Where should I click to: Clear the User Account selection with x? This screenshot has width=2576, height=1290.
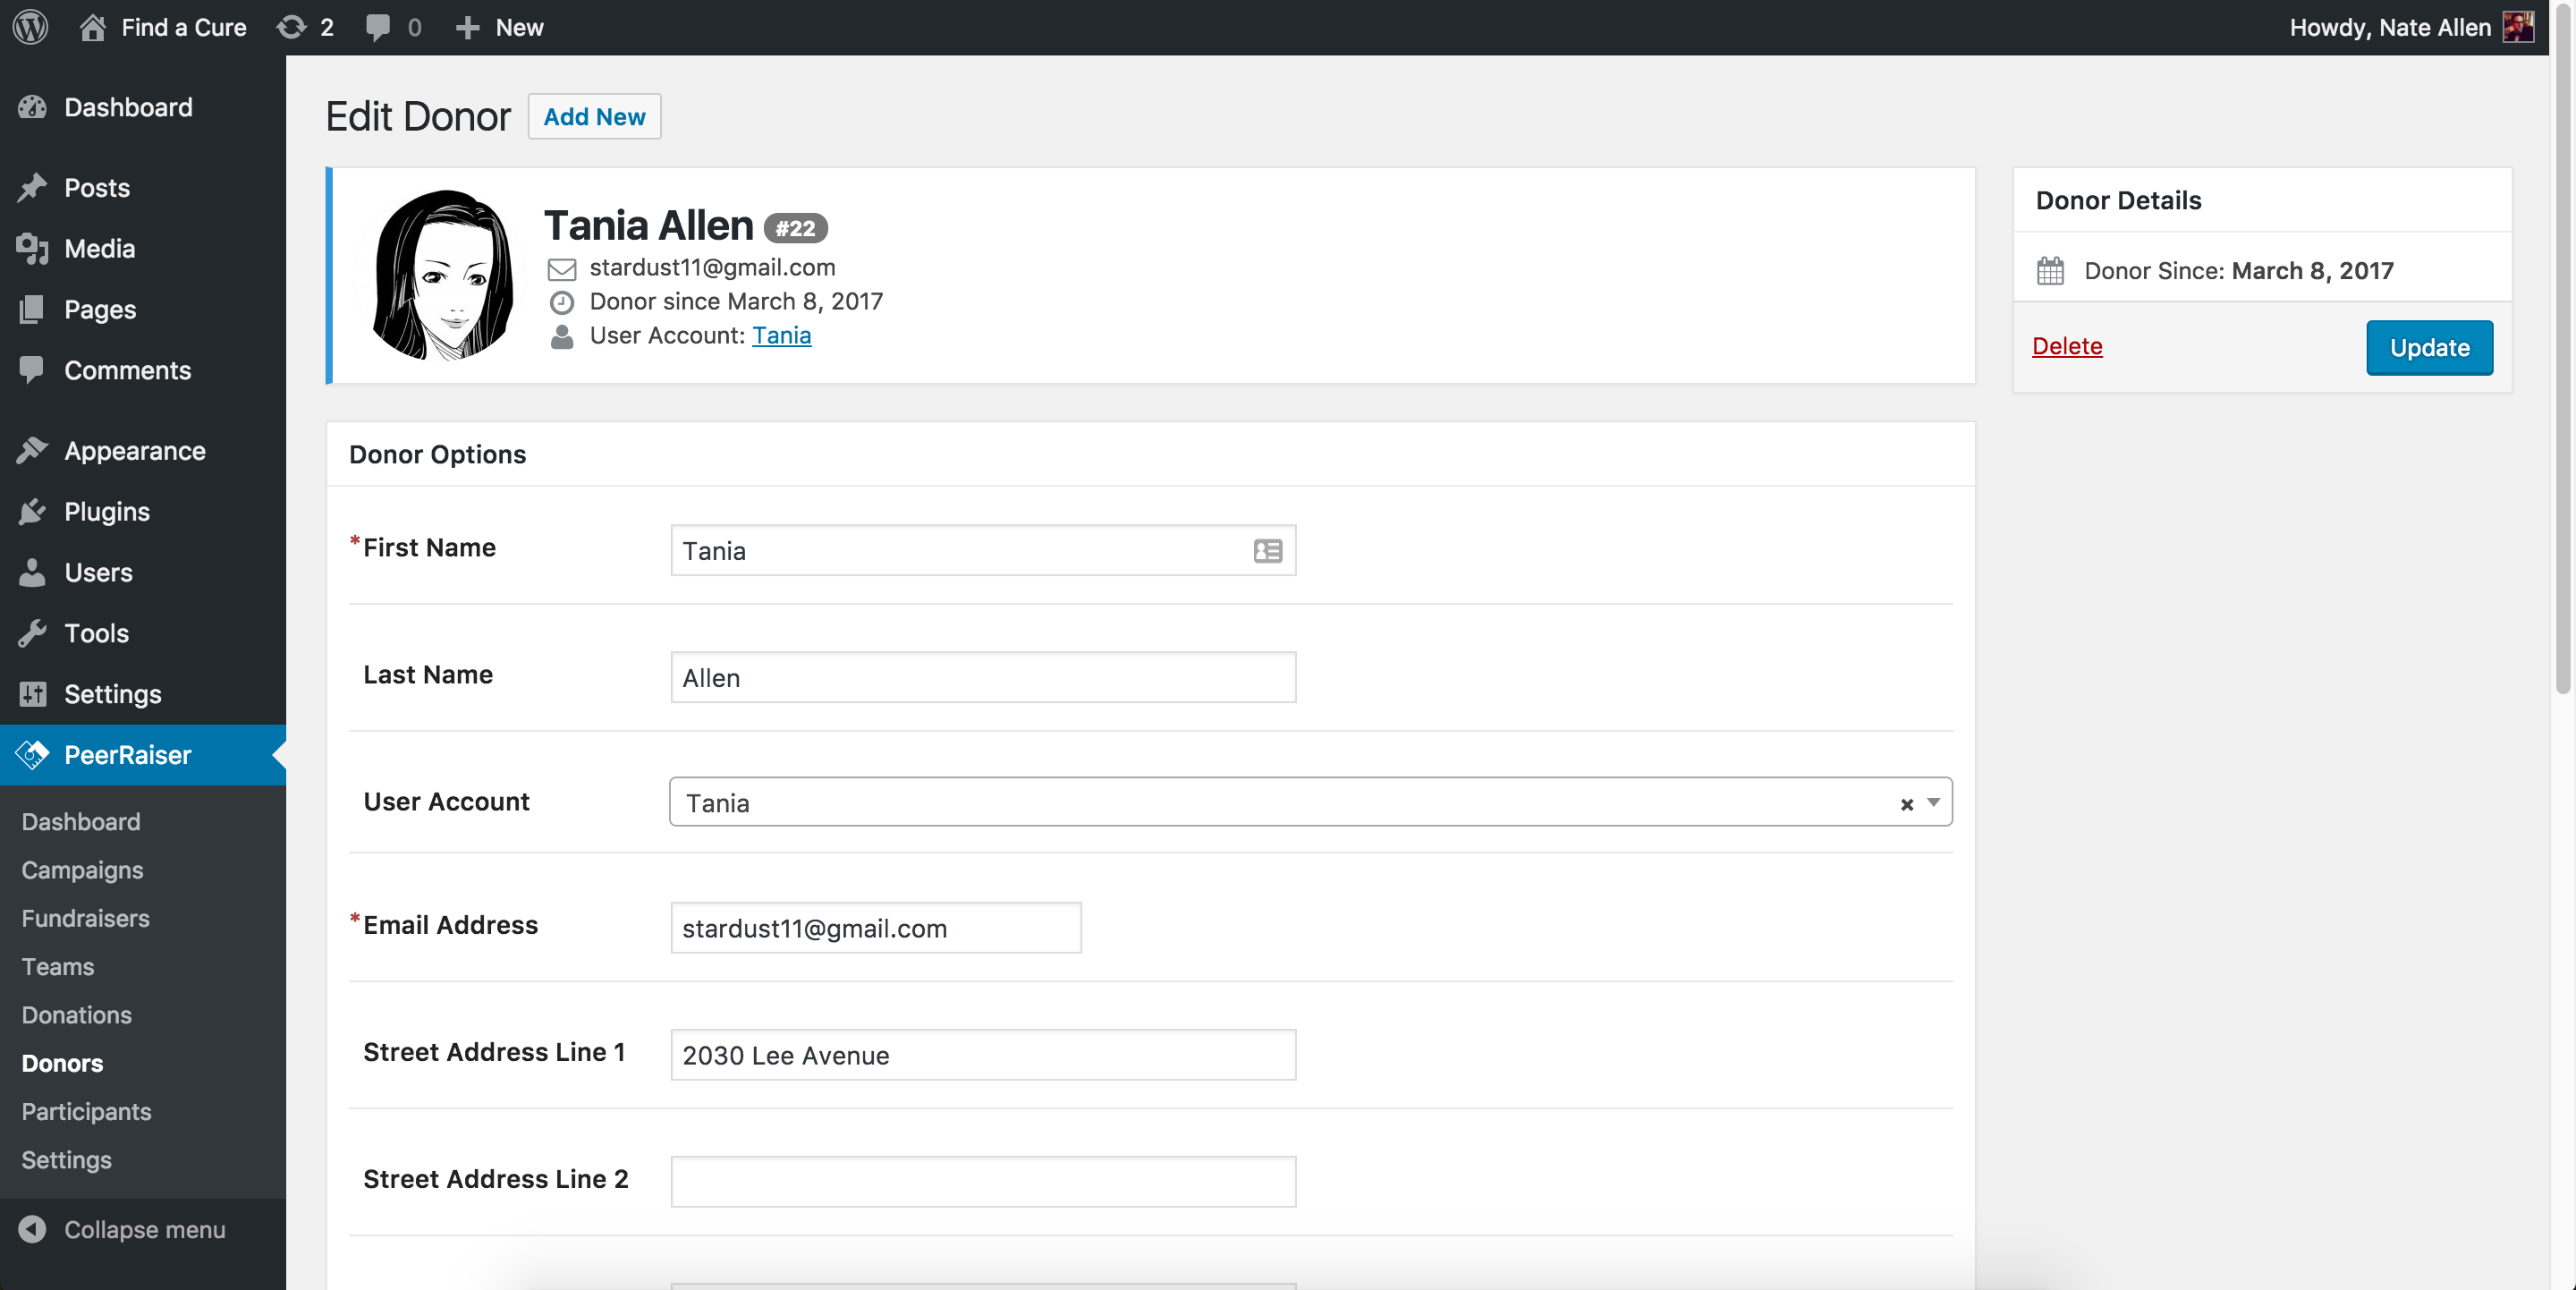[x=1906, y=803]
